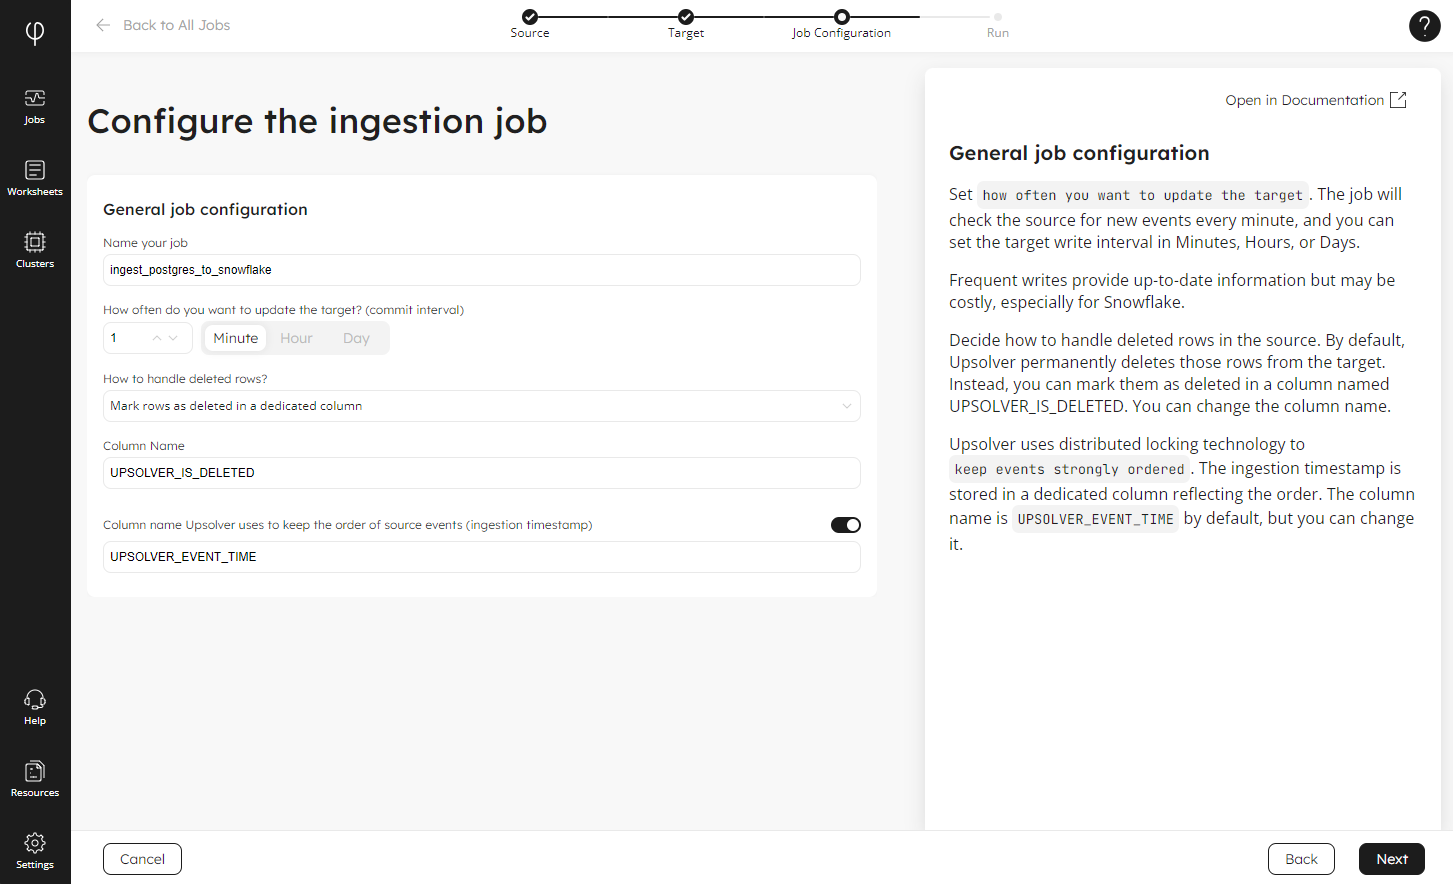Open Worksheets from the sidebar
The image size is (1453, 884).
[35, 178]
